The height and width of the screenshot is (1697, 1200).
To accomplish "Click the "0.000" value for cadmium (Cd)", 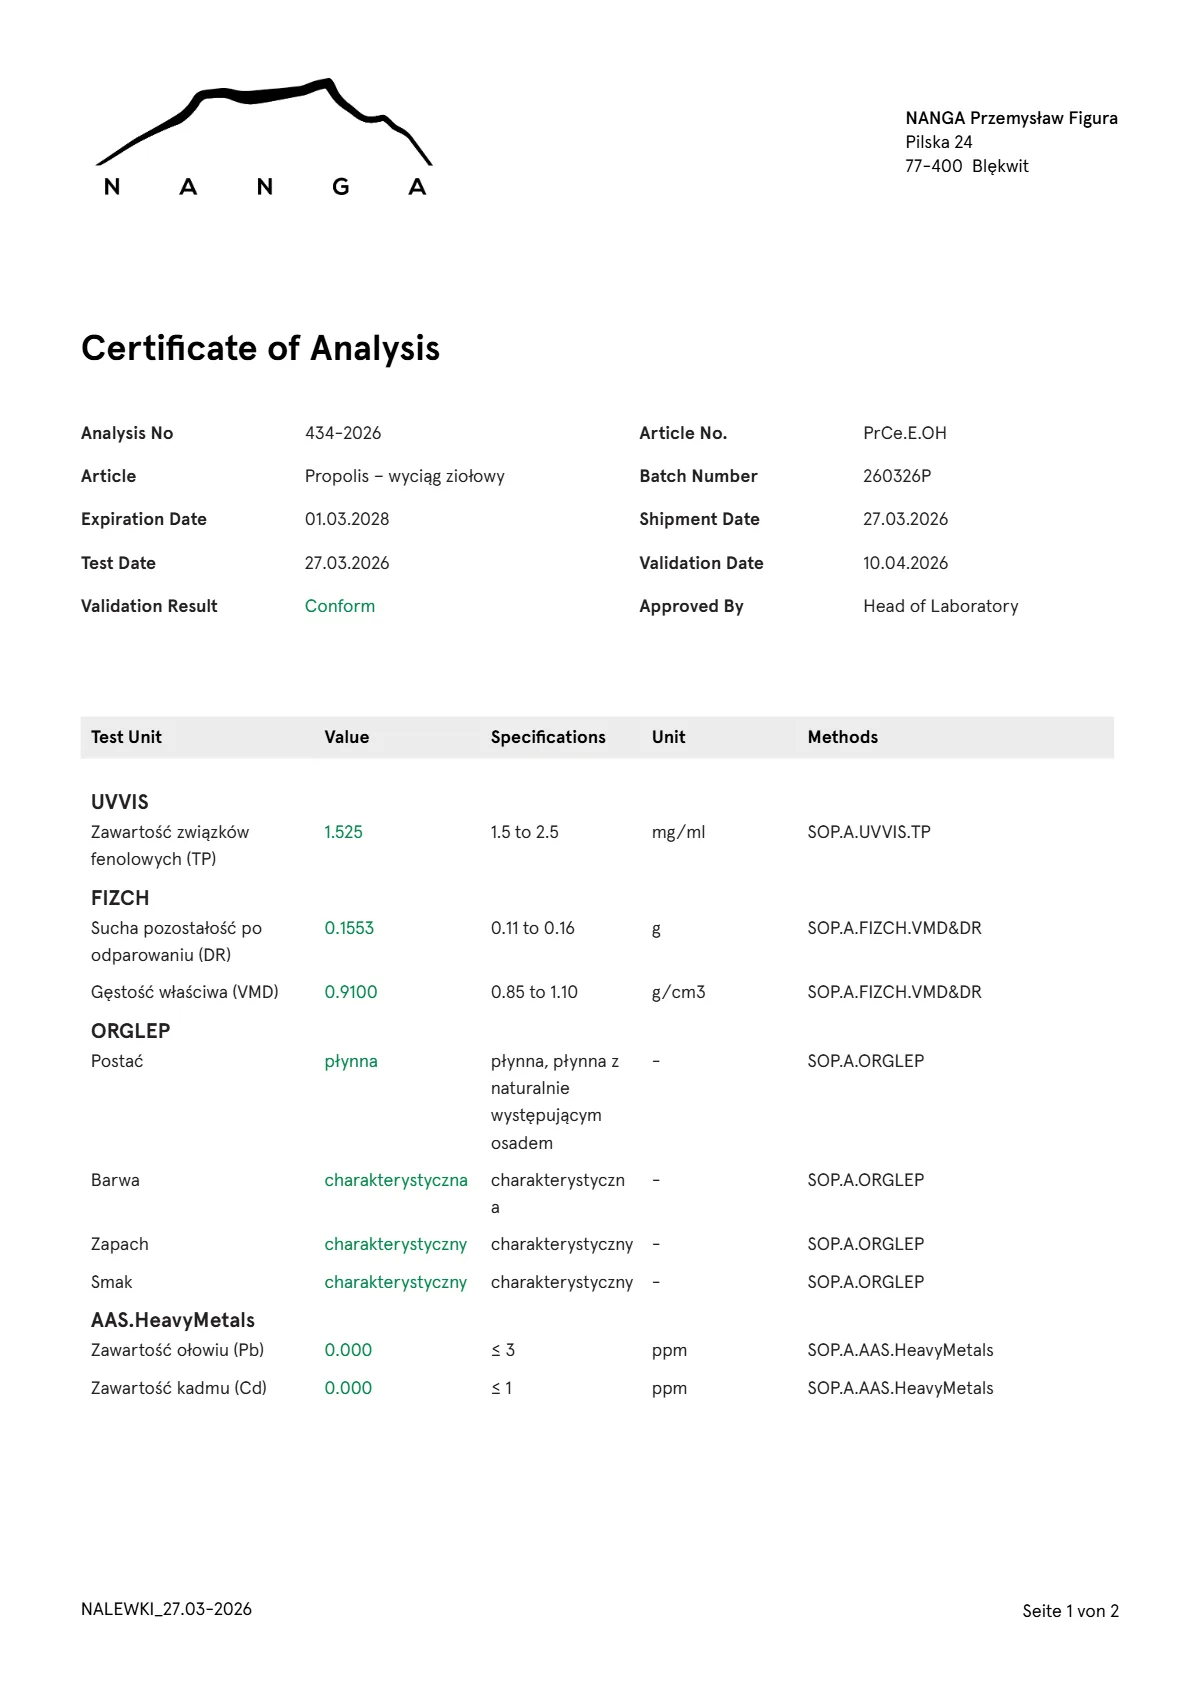I will pyautogui.click(x=348, y=1388).
